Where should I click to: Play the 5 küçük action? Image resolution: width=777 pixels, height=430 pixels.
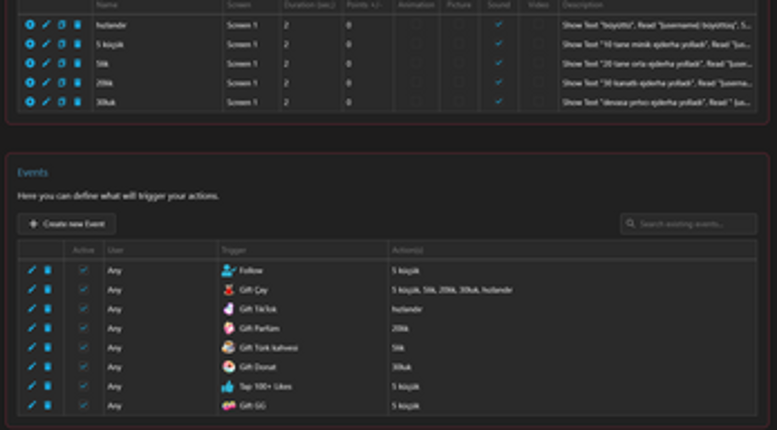[x=30, y=44]
